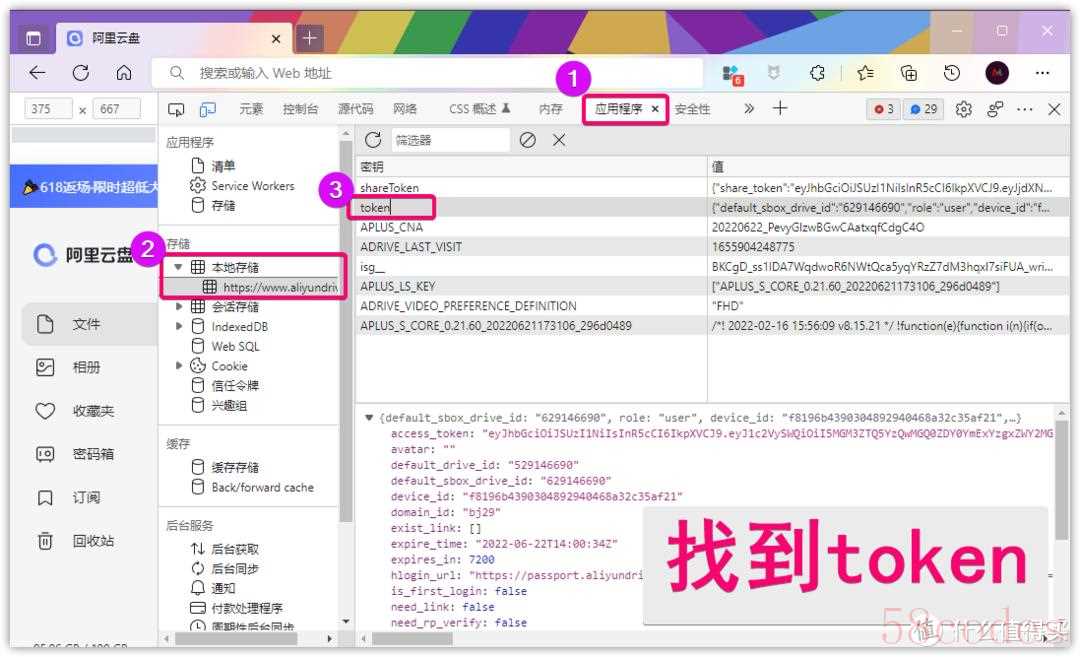Click the profile avatar icon
Viewport: 1080px width, 657px height.
coord(997,73)
